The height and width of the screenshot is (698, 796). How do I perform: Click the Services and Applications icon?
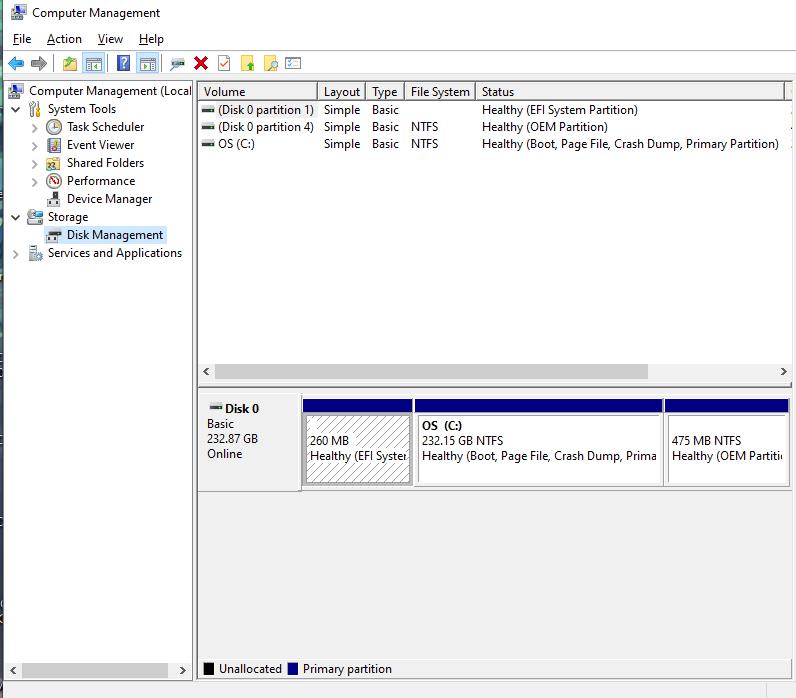(35, 253)
